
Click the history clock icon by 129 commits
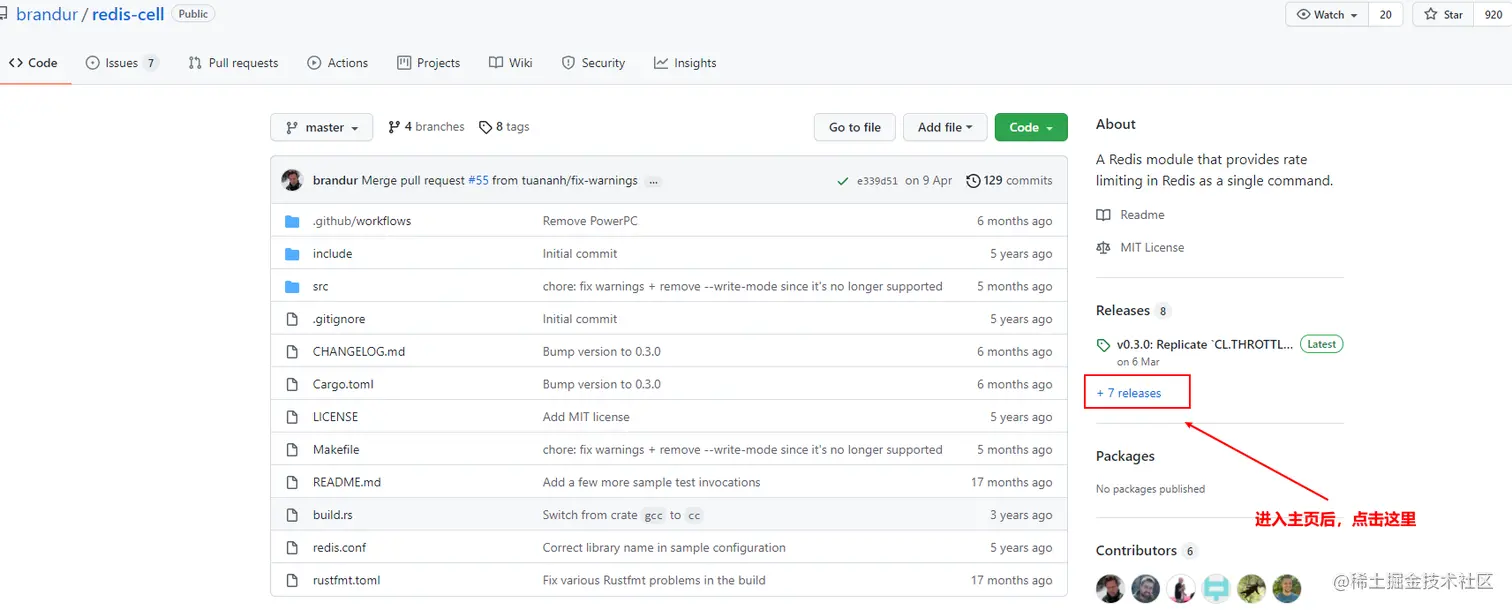[973, 181]
